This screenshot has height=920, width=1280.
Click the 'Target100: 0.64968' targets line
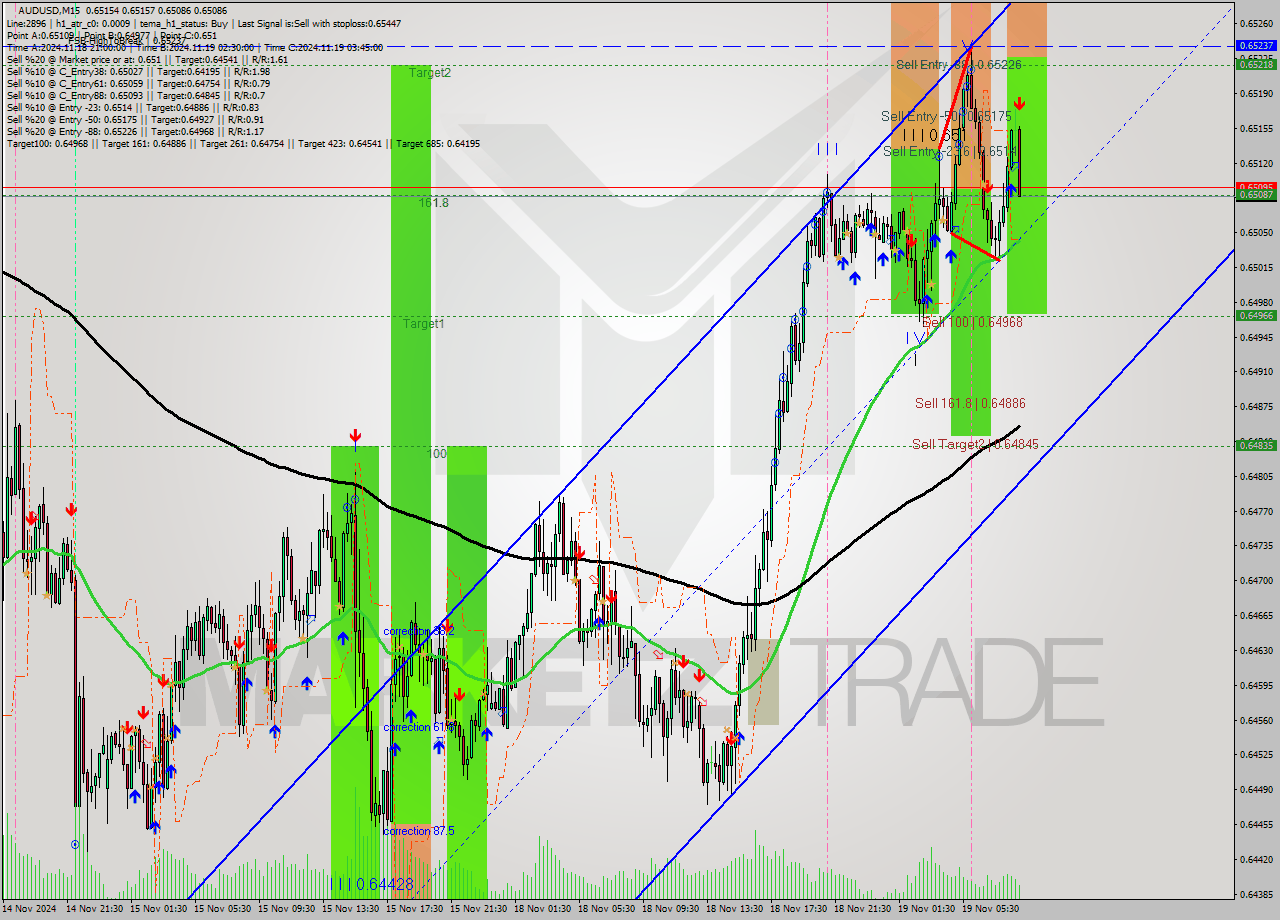click(x=243, y=144)
